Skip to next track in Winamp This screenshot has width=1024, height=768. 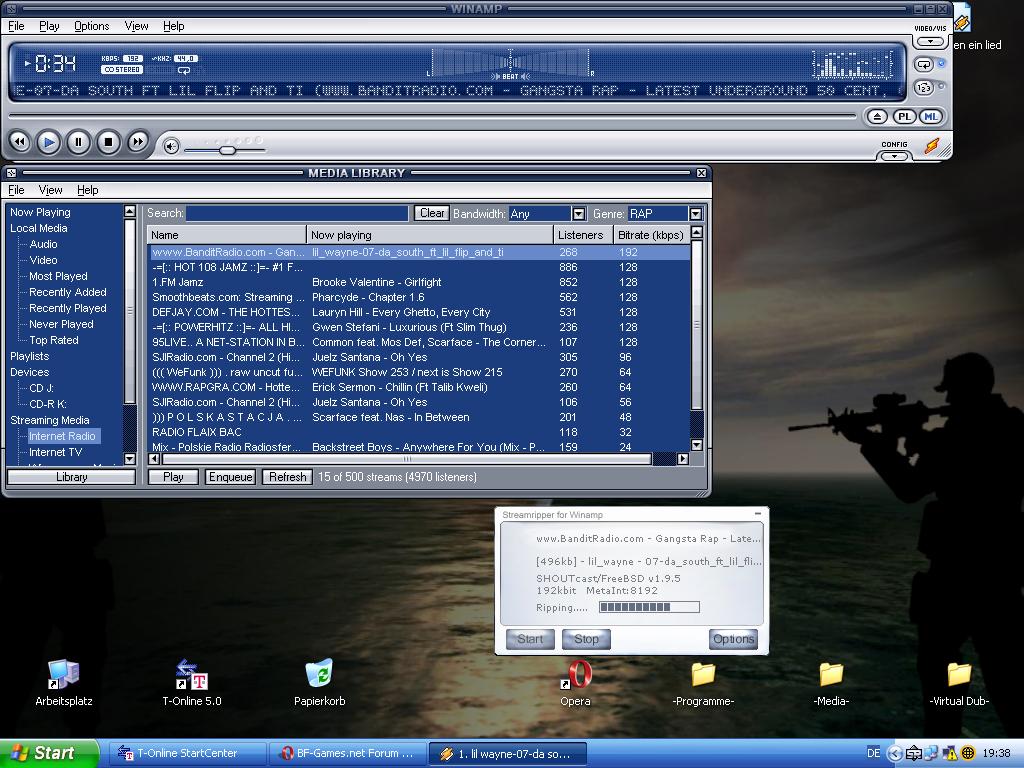click(137, 142)
